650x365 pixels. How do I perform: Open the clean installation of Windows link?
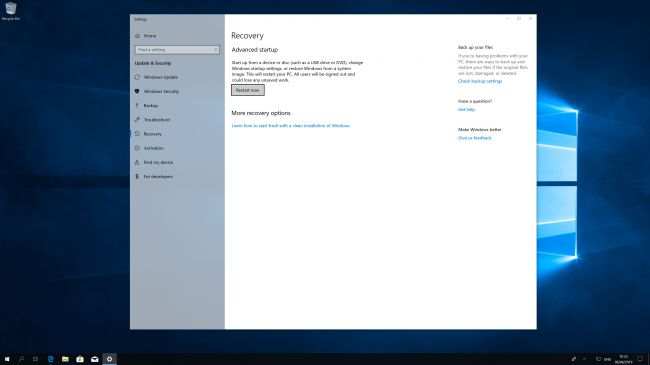(x=291, y=126)
